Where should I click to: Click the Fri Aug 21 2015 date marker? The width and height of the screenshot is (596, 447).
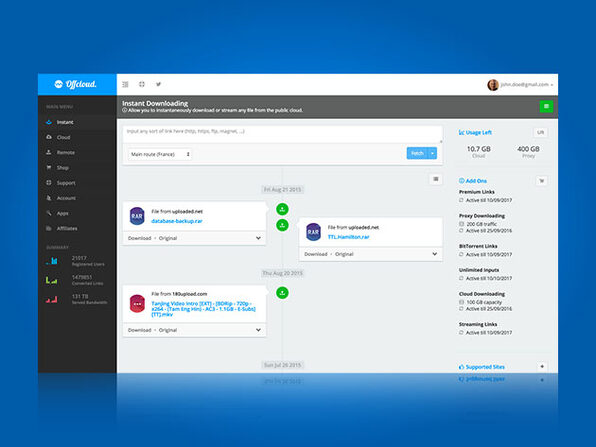(282, 190)
